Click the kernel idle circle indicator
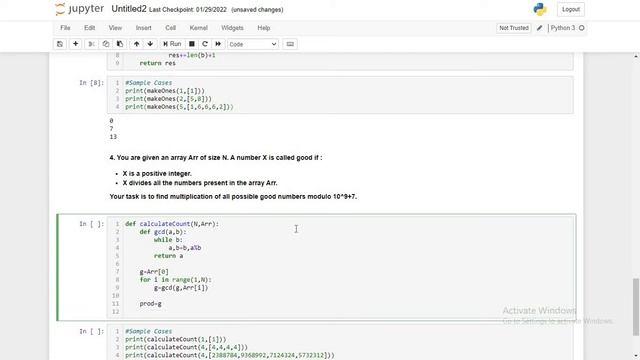The height and width of the screenshot is (360, 640). [x=582, y=28]
